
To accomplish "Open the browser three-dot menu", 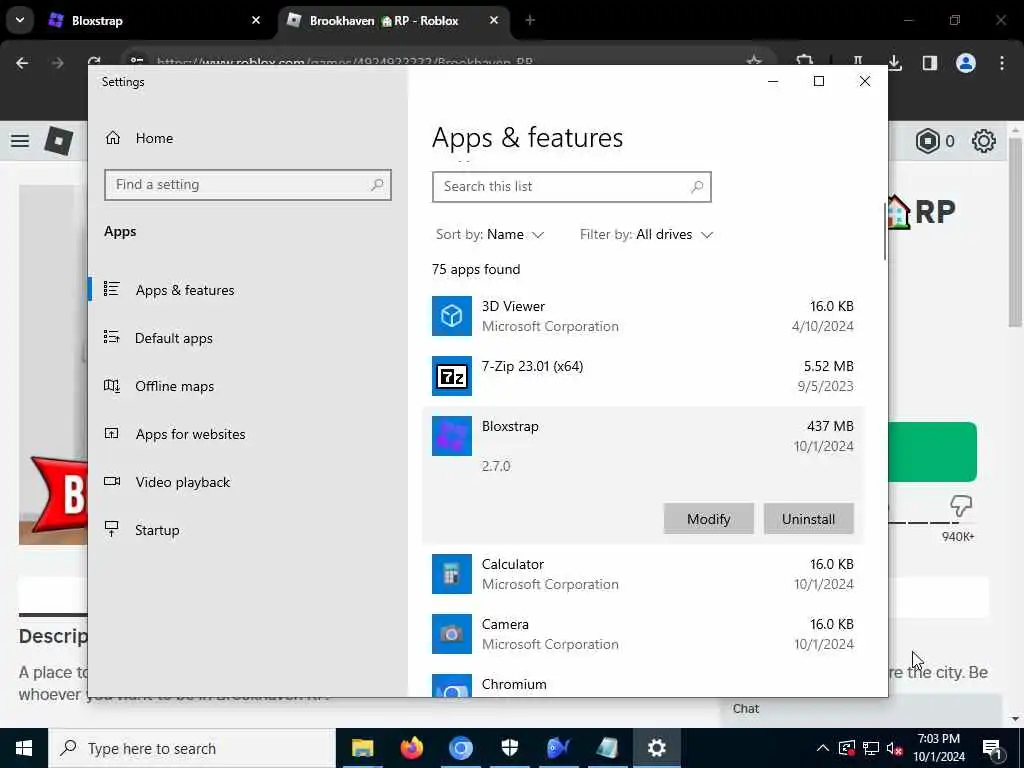I will point(1002,63).
